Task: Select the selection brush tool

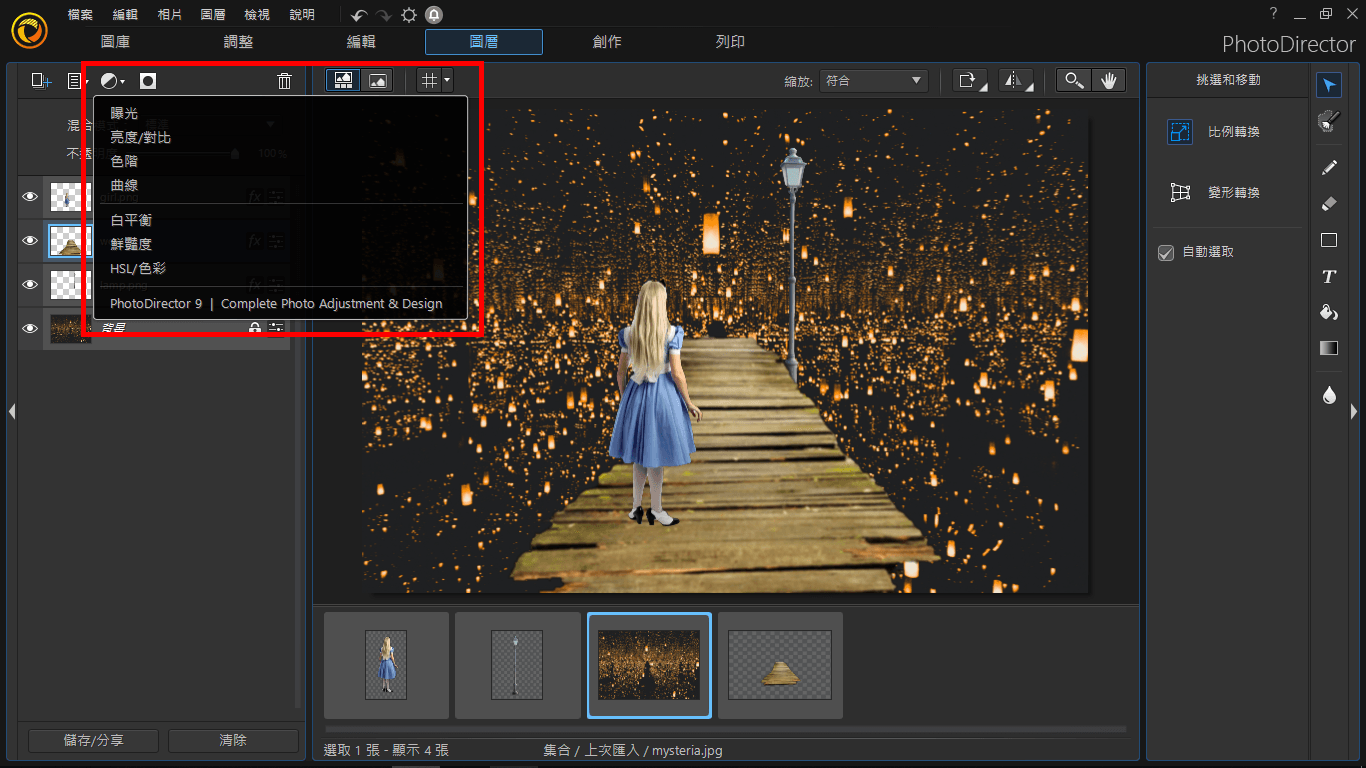Action: pyautogui.click(x=1328, y=121)
